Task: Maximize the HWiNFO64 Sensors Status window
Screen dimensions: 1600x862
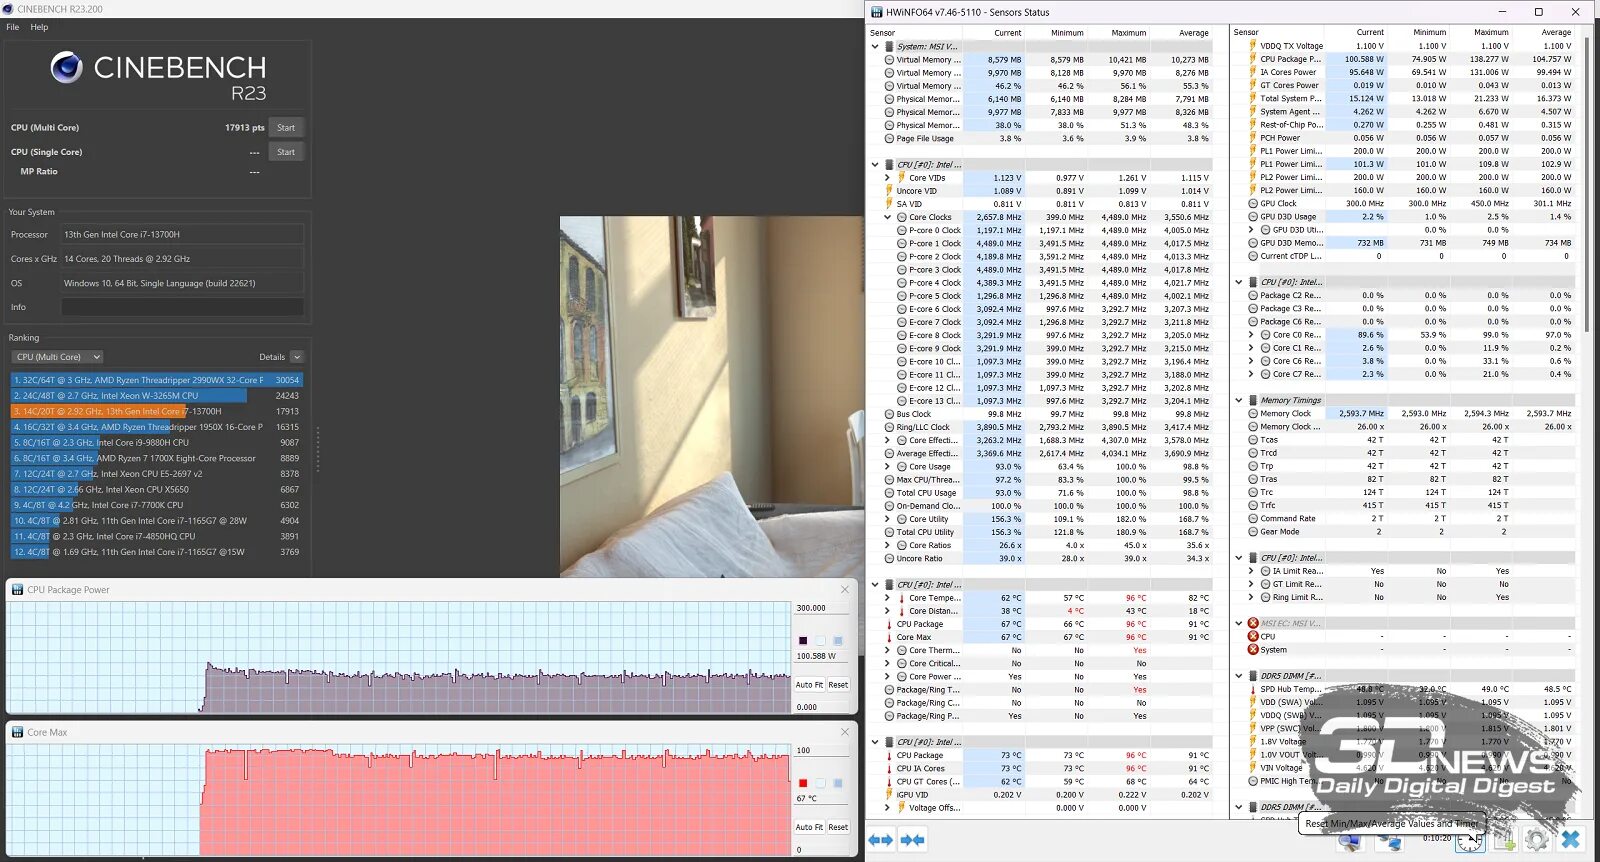Action: pyautogui.click(x=1538, y=12)
